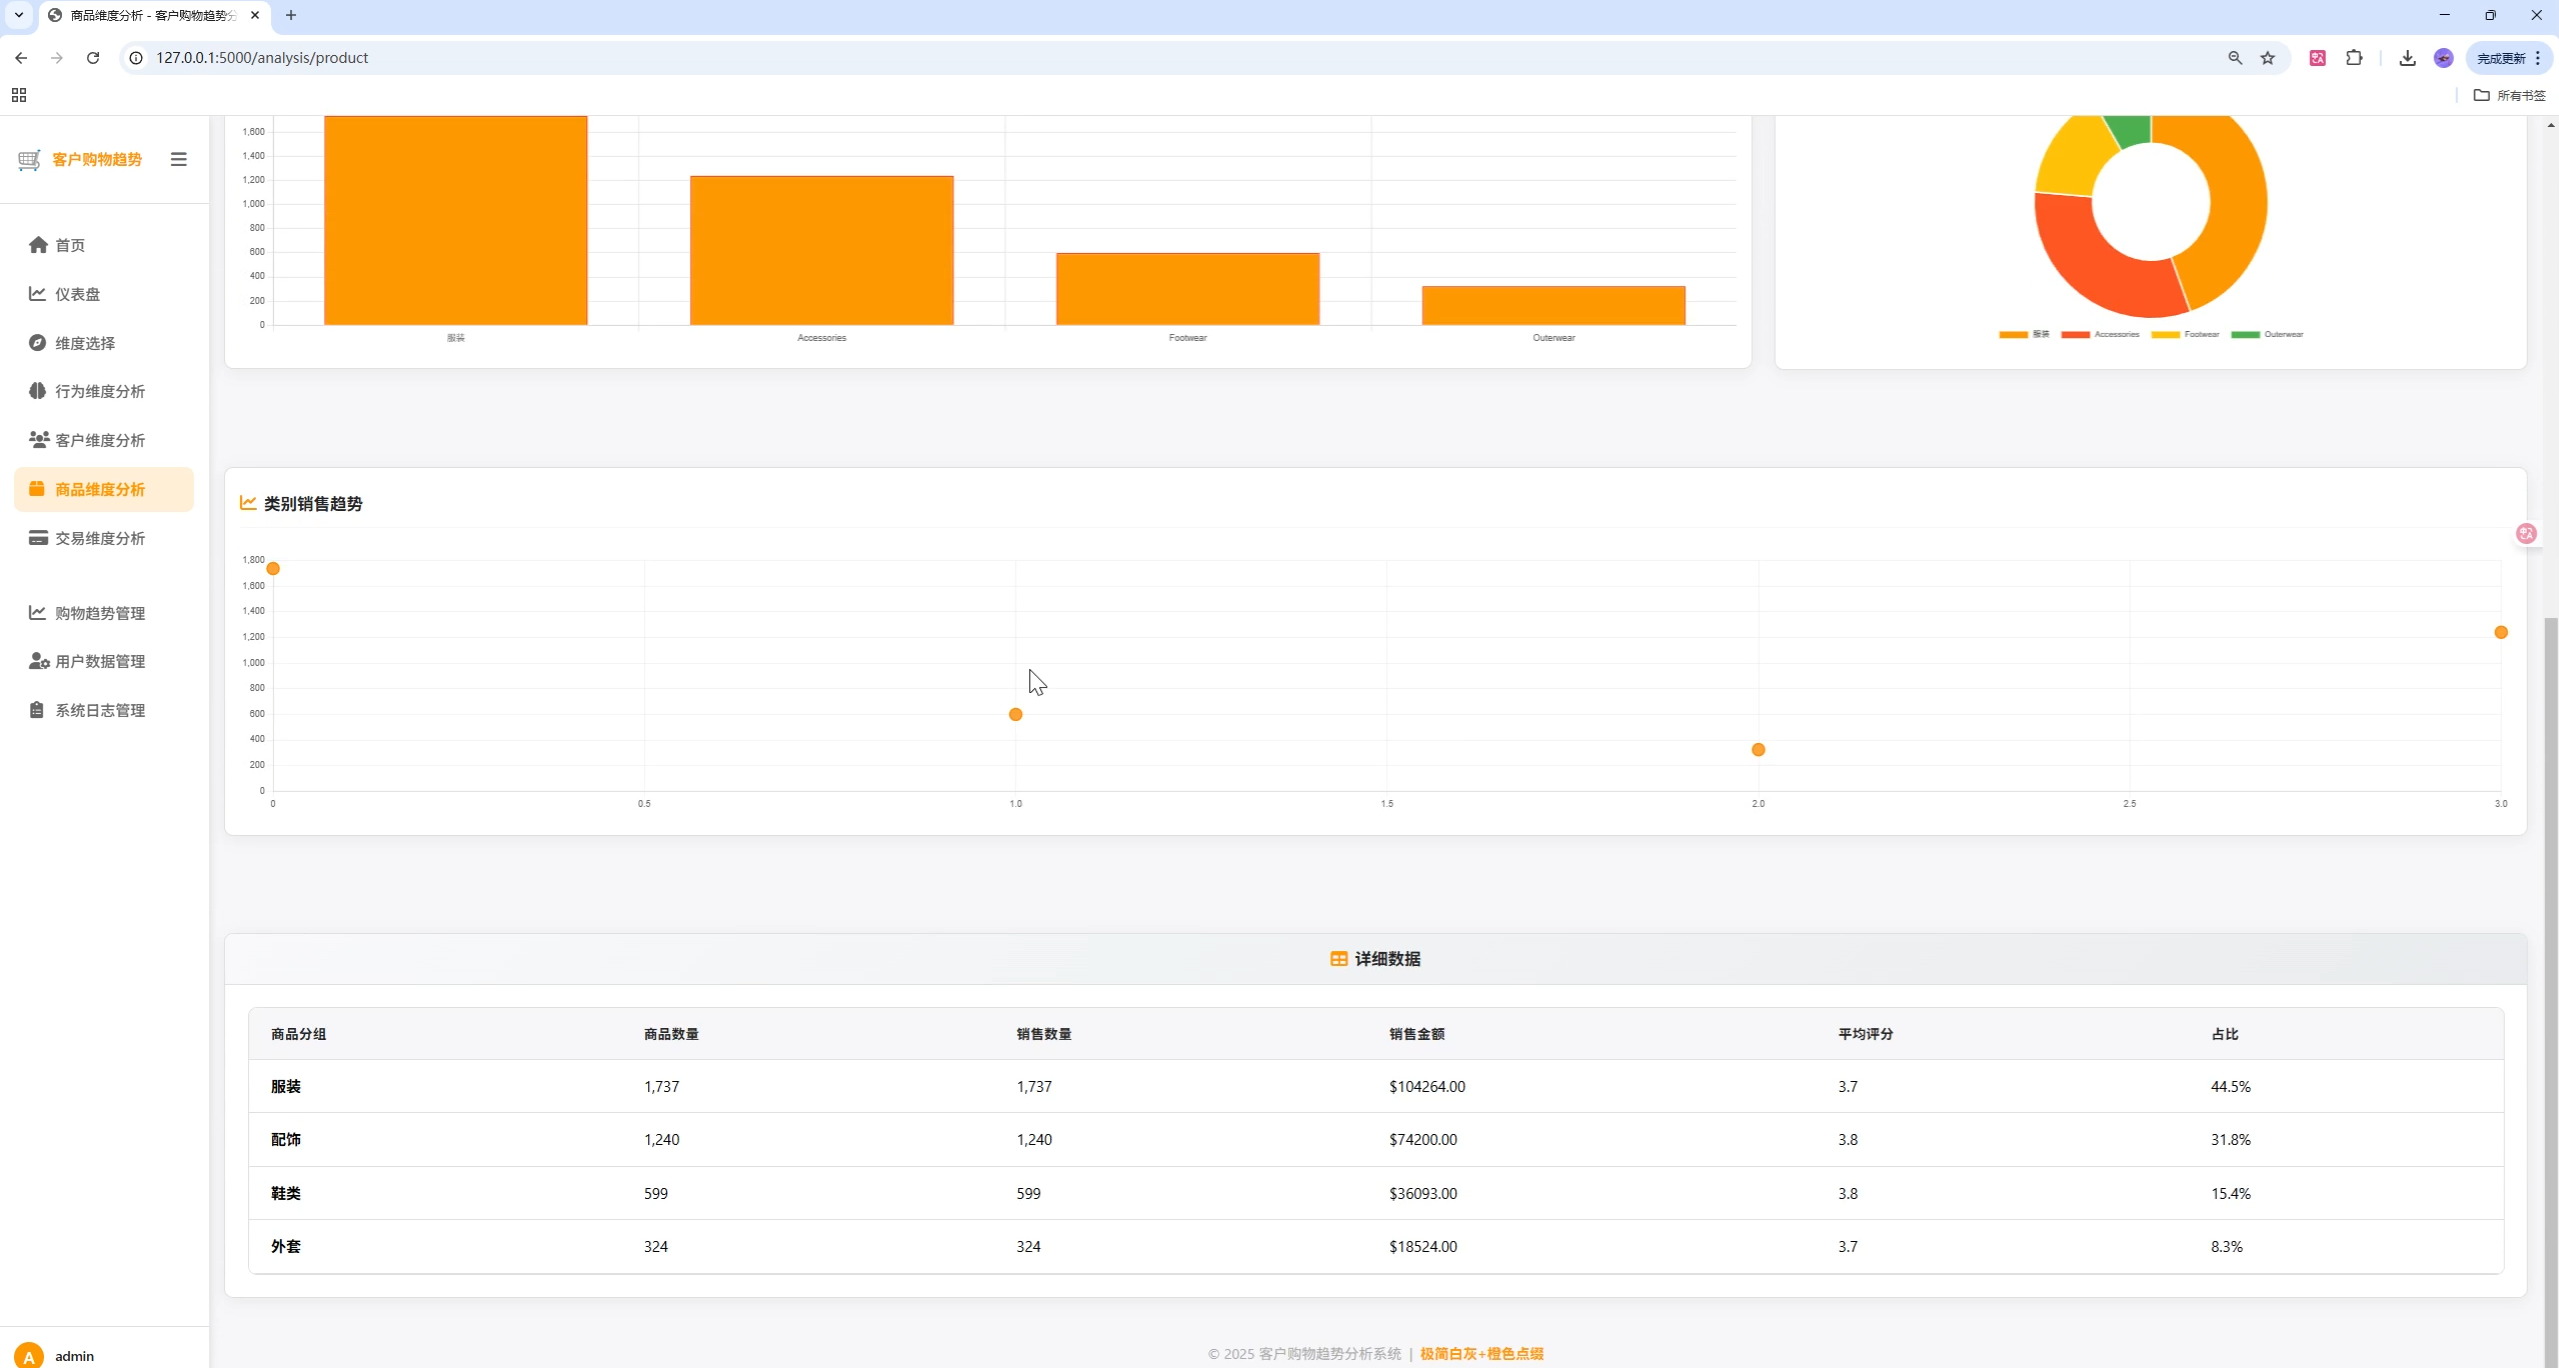Toggle the Outerwear legend in donut chart
Screen dimensions: 2559x1368
pos(2267,334)
